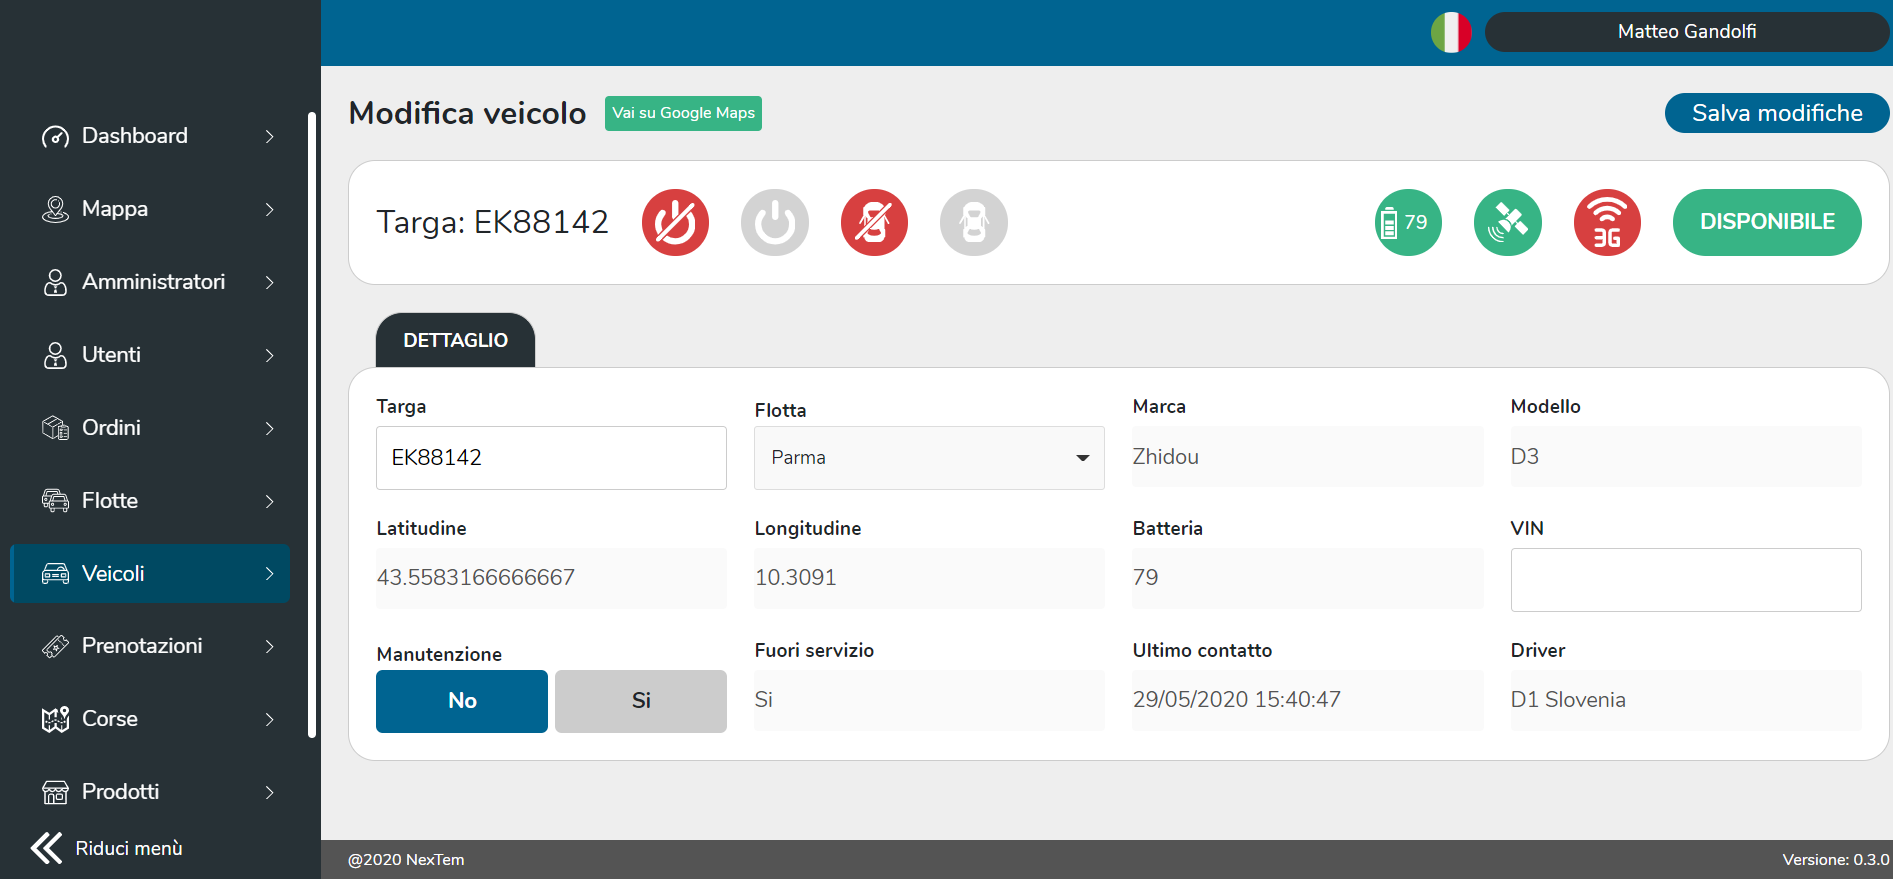Click the red crossed-out car icon
This screenshot has height=879, width=1893.
click(874, 222)
